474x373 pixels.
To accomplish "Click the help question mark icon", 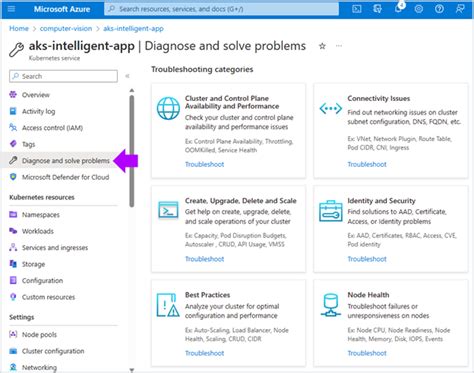I will [439, 9].
